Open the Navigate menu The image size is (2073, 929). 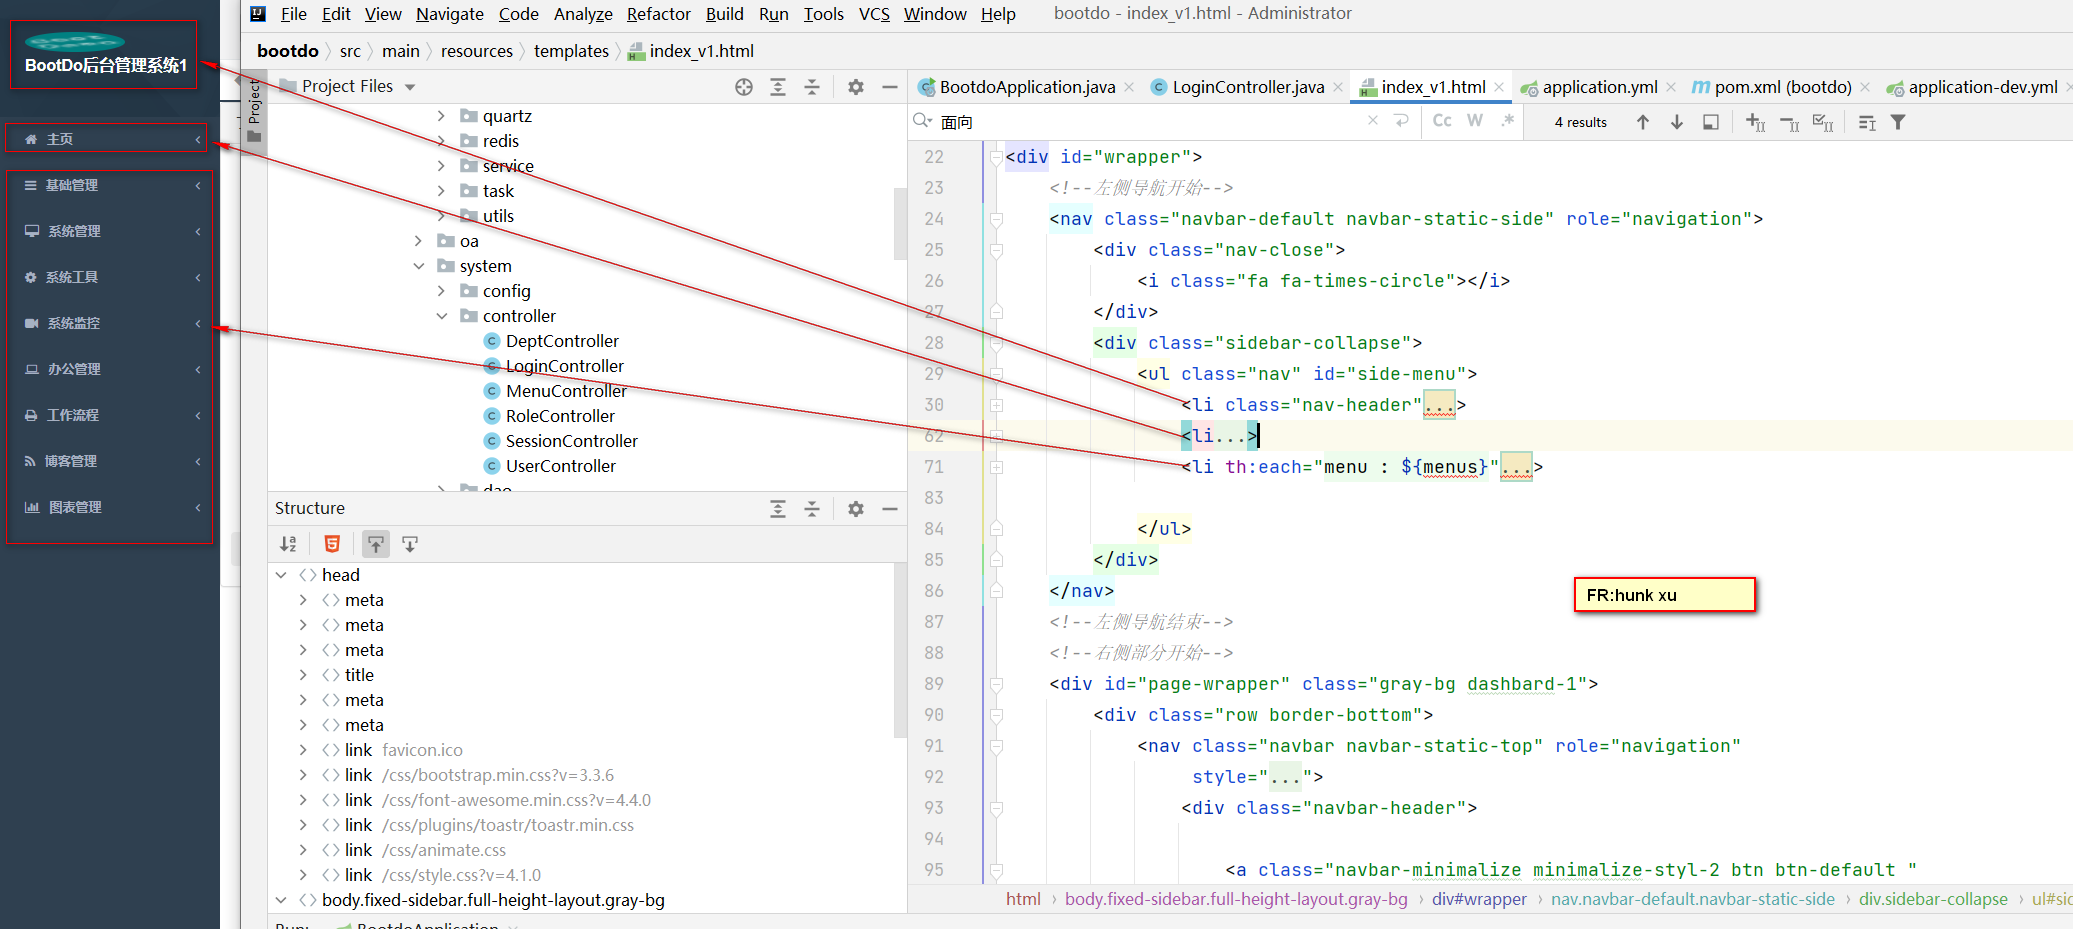coord(450,14)
